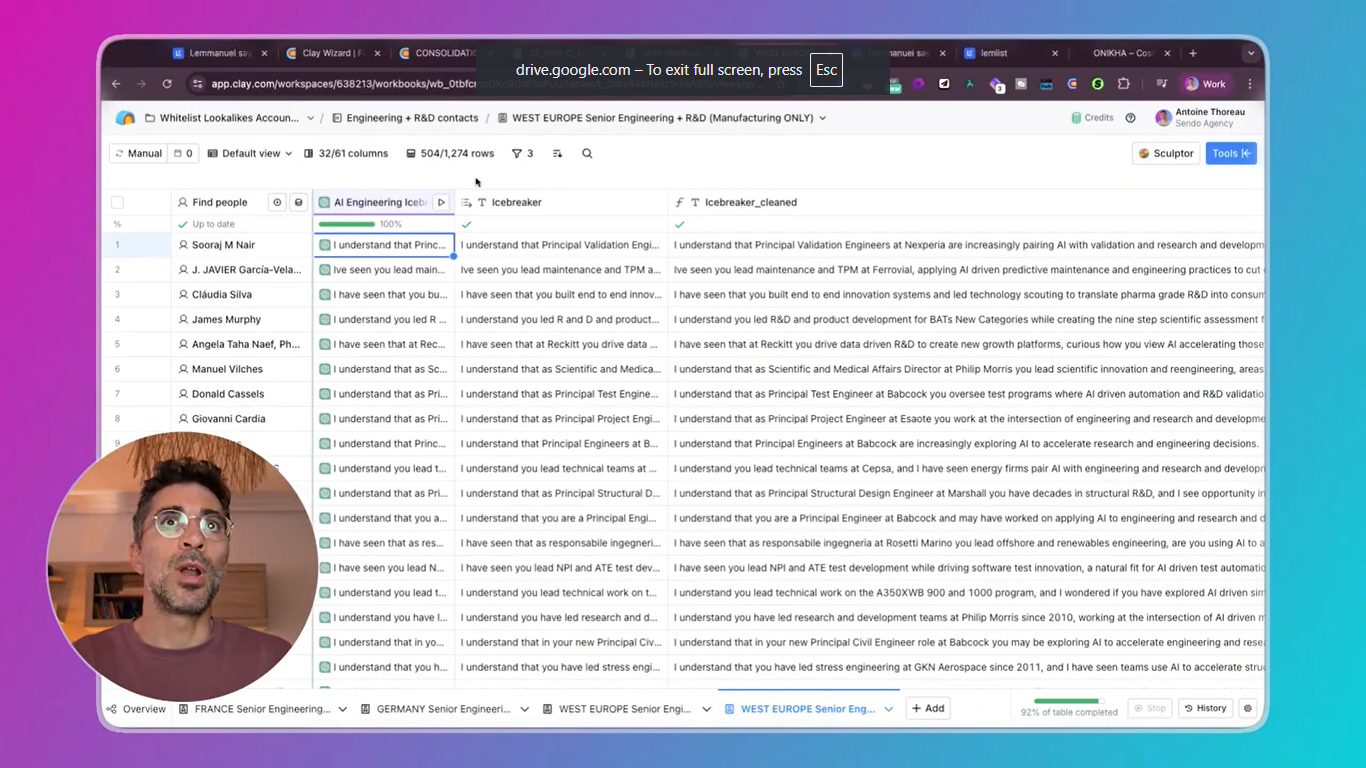Open the History button
The width and height of the screenshot is (1366, 768).
point(1205,708)
